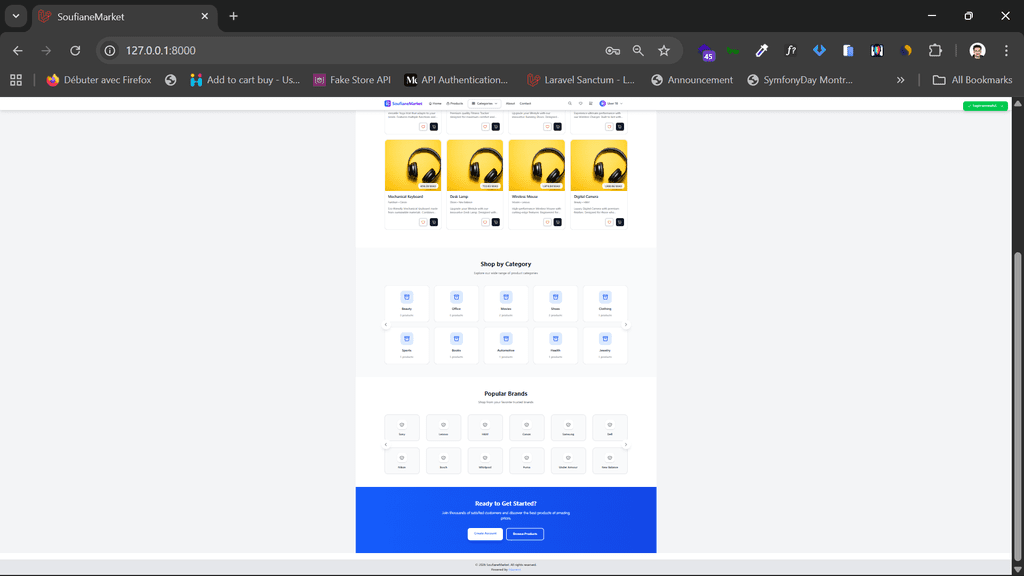Open the Products nav link

click(455, 103)
